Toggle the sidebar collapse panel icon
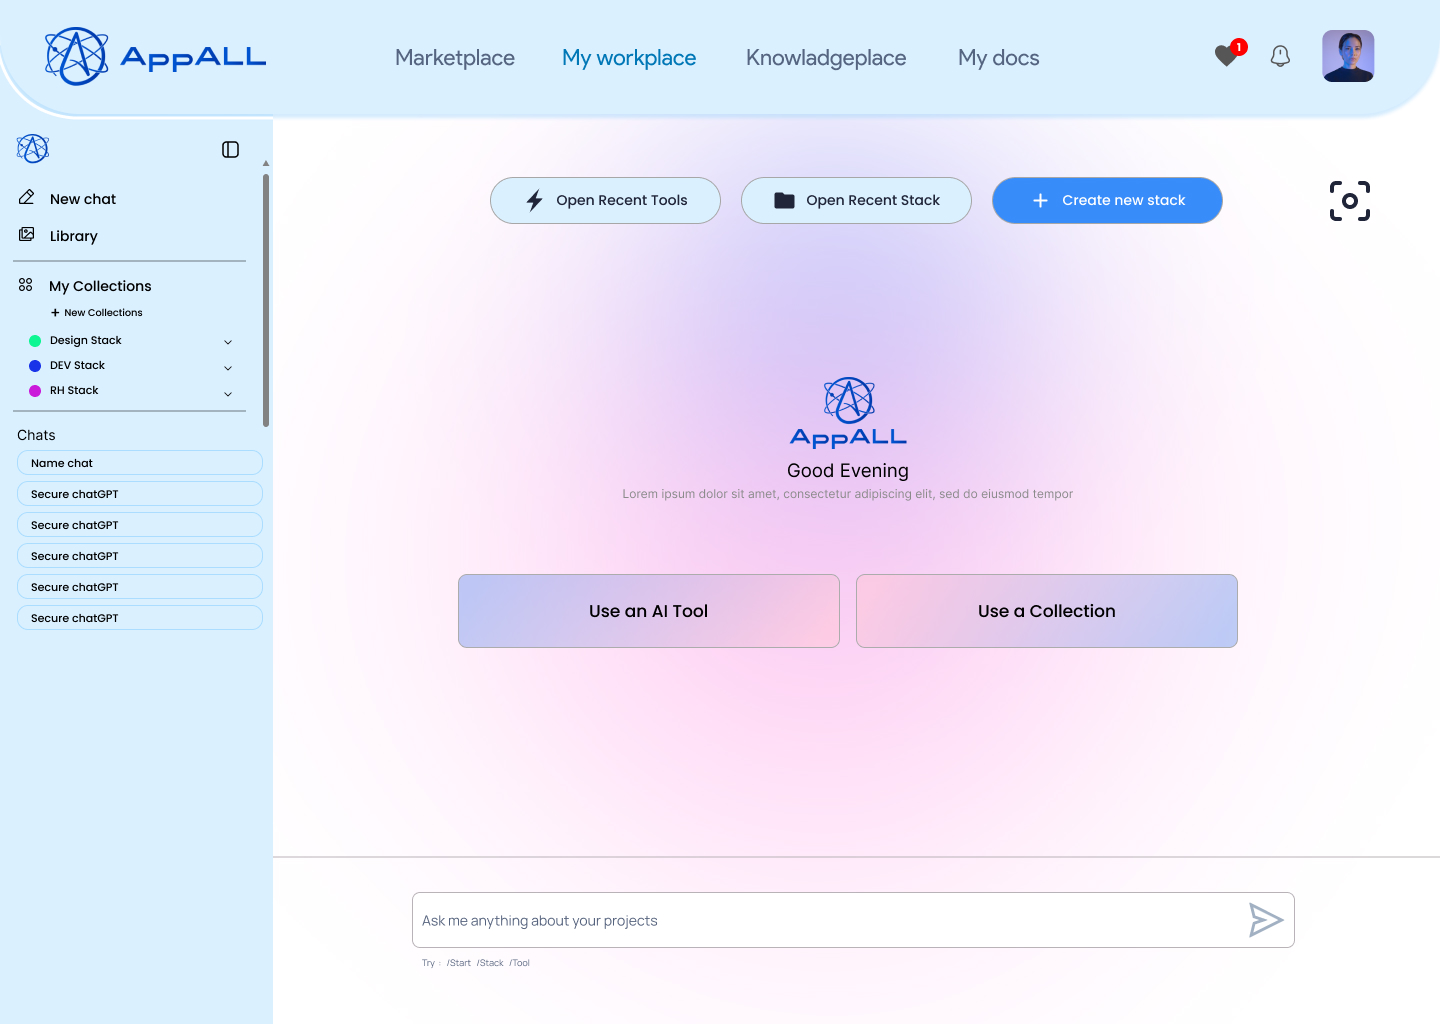Image resolution: width=1440 pixels, height=1024 pixels. point(230,149)
